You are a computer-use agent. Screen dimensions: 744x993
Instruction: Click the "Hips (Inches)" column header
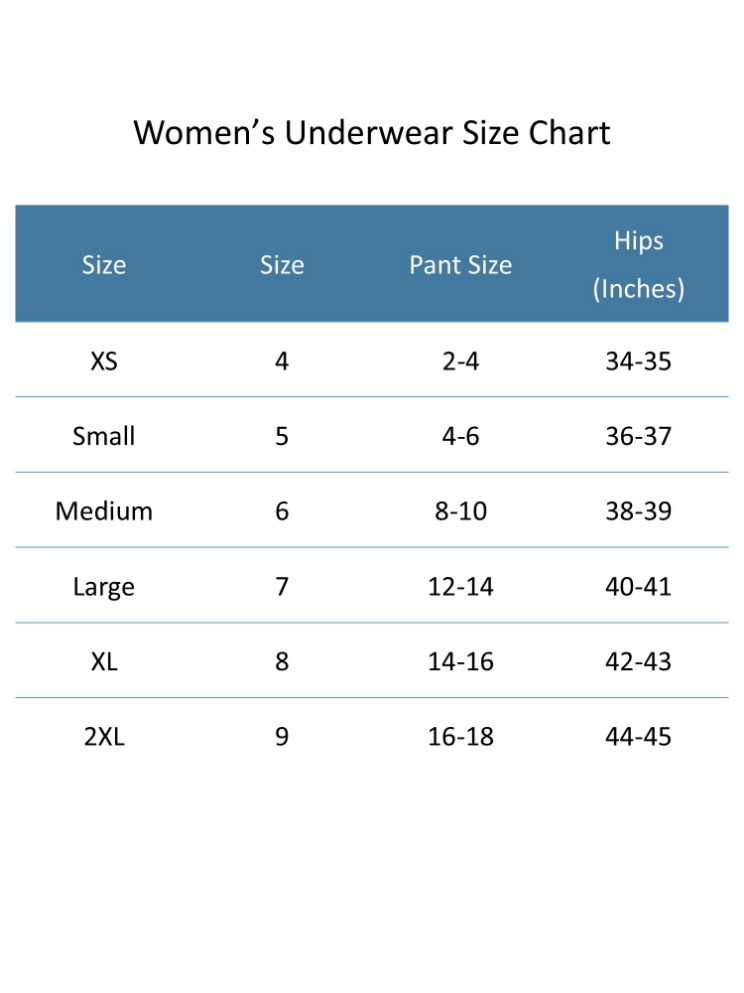point(638,265)
